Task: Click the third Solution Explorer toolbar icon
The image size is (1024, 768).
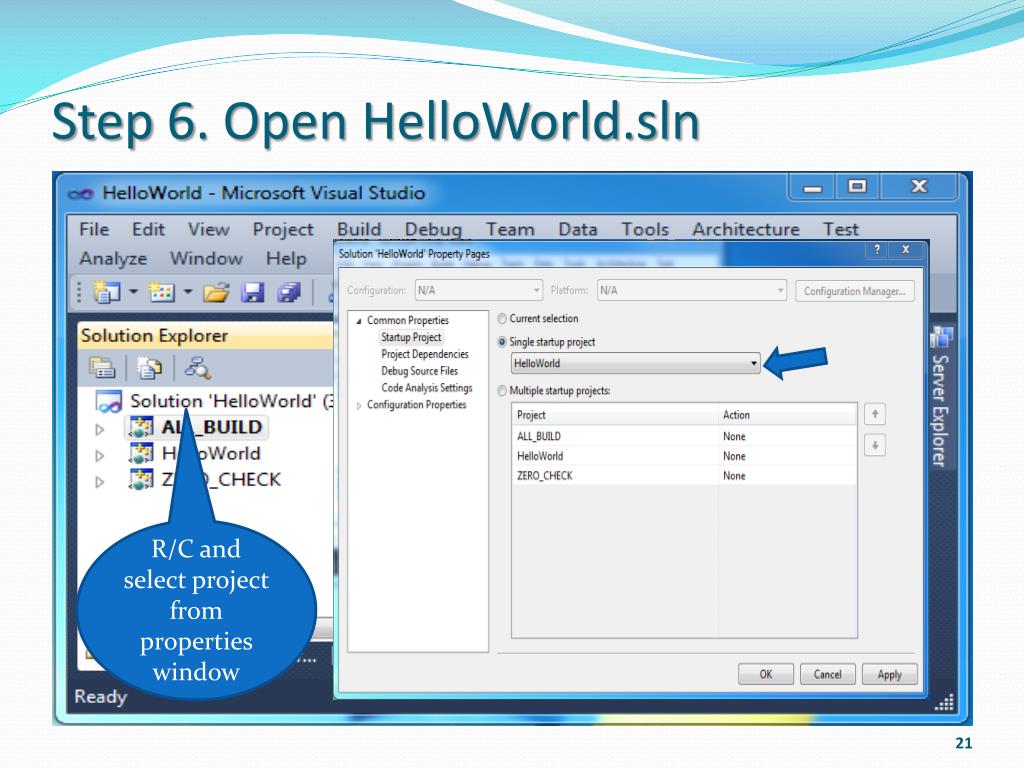Action: (x=197, y=368)
